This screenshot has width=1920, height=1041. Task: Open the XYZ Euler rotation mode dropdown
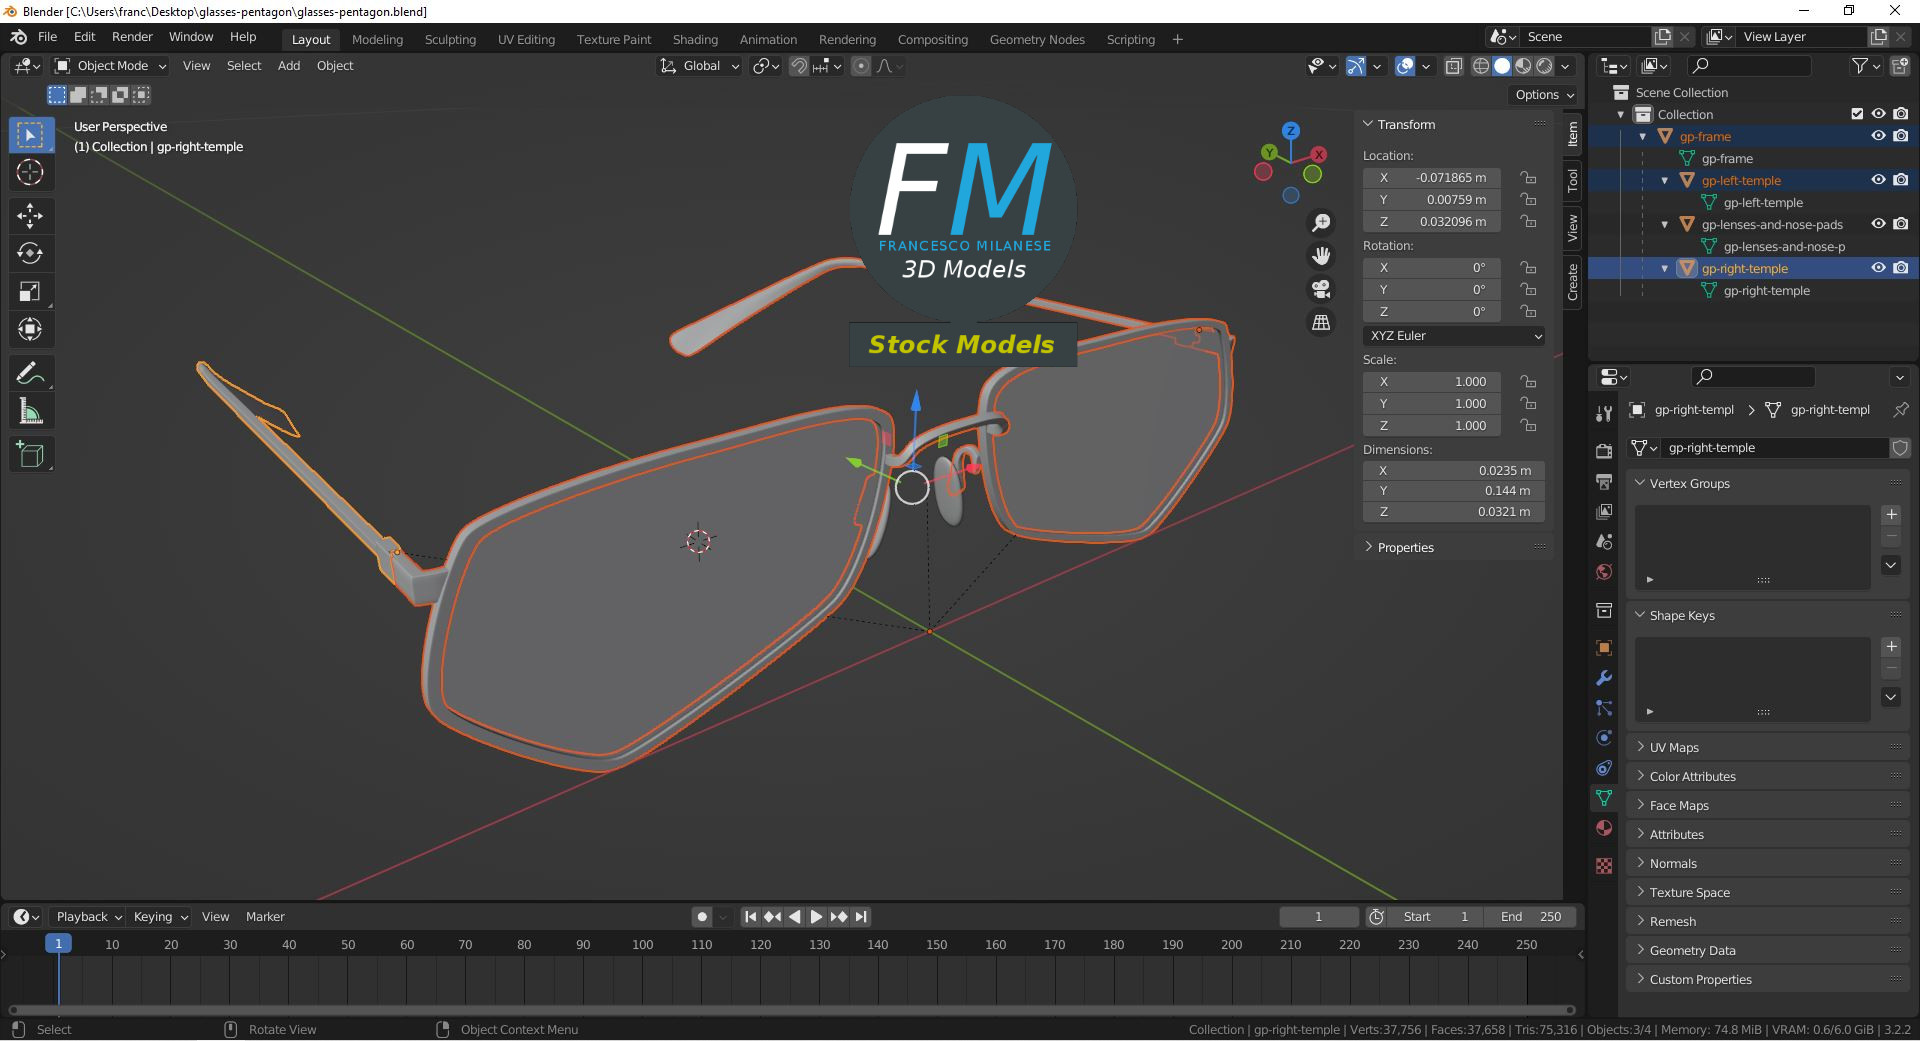pyautogui.click(x=1454, y=336)
